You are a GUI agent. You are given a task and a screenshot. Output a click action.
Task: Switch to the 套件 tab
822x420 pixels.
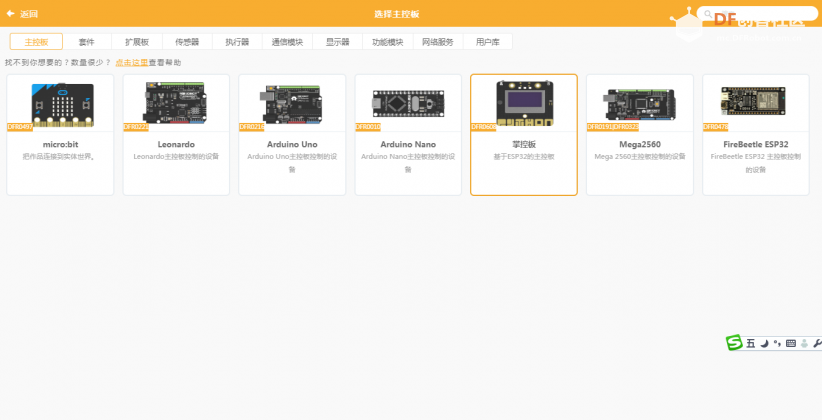[86, 42]
